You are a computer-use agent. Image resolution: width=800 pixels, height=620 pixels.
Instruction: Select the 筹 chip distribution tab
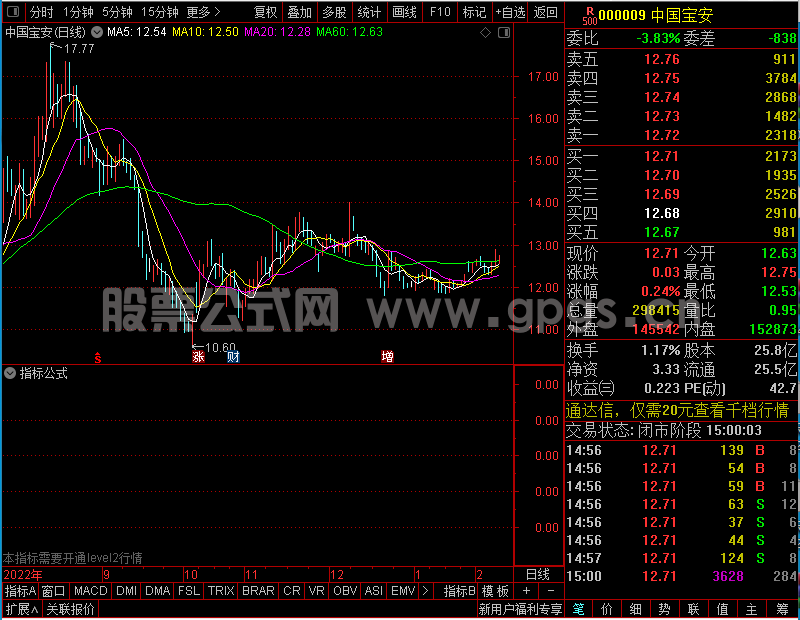point(783,609)
